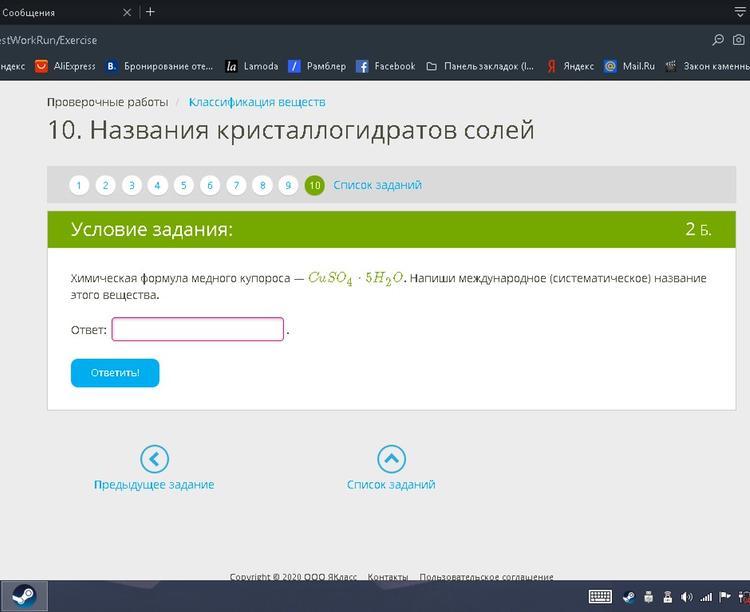This screenshot has width=750, height=612.
Task: Go to task number 8
Action: 262,185
